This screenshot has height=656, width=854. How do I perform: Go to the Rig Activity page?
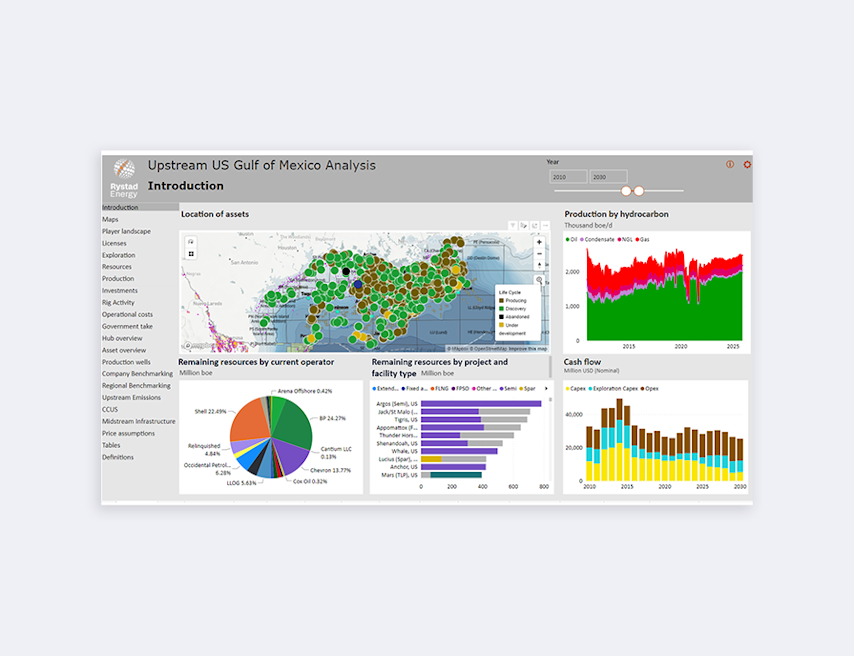coord(118,303)
